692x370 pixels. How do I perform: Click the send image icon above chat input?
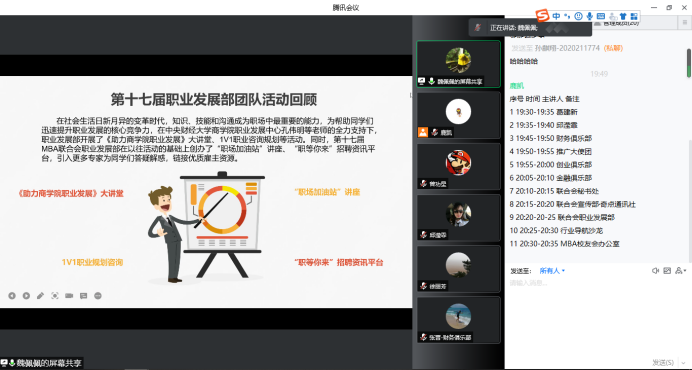pos(667,271)
